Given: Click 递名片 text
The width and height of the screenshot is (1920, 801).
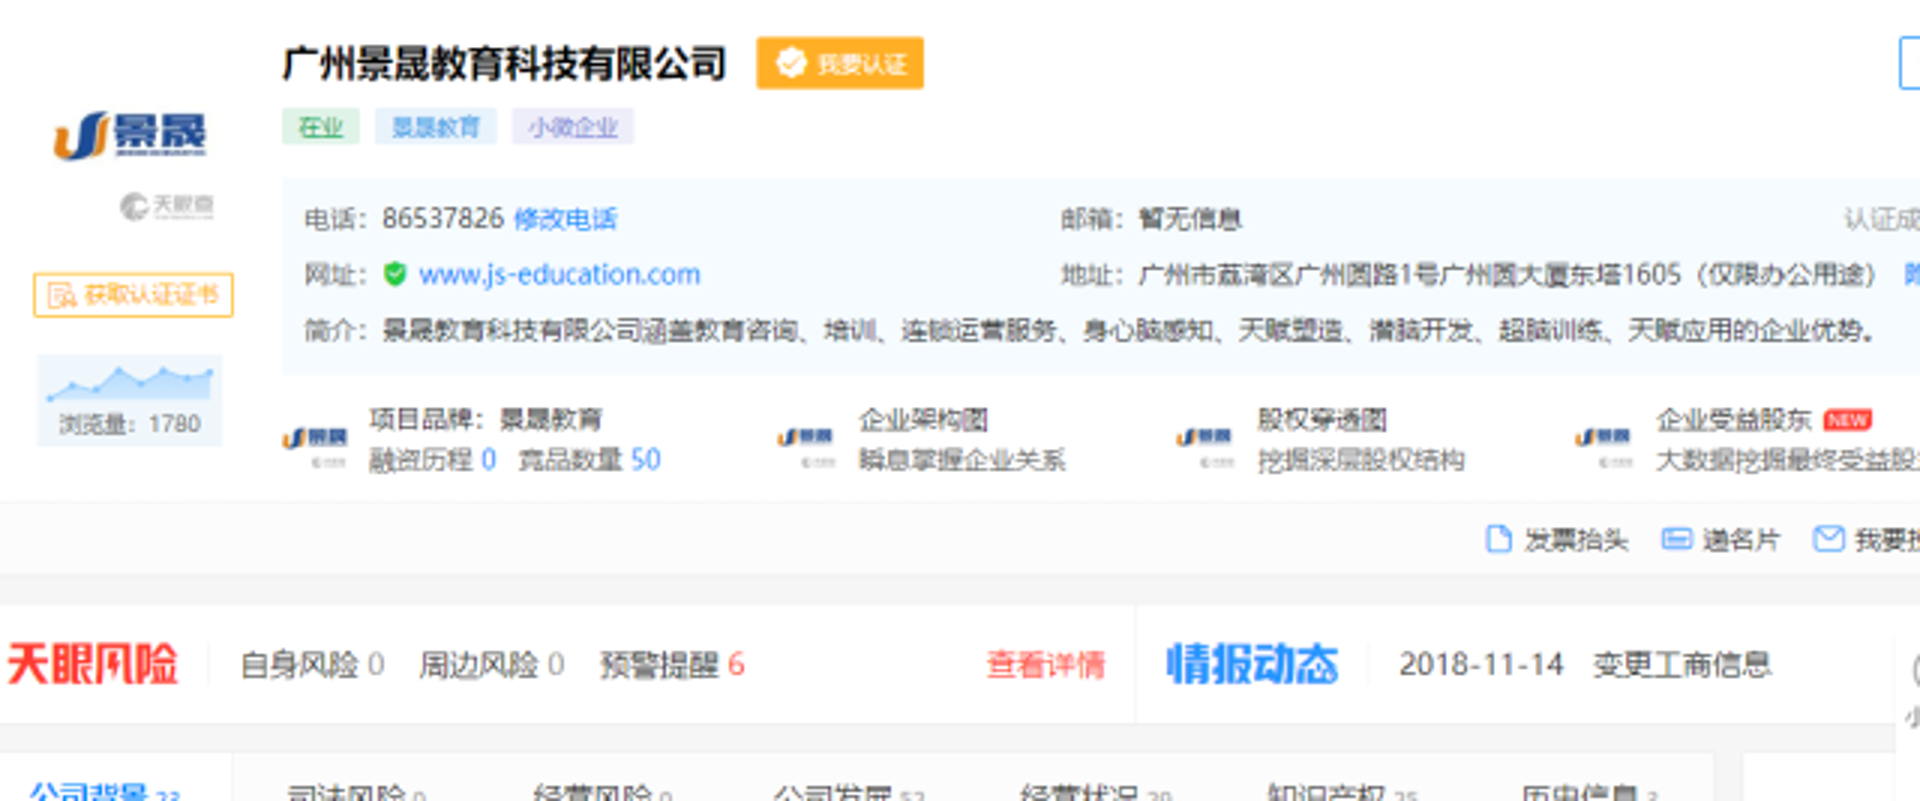Looking at the screenshot, I should [1741, 540].
